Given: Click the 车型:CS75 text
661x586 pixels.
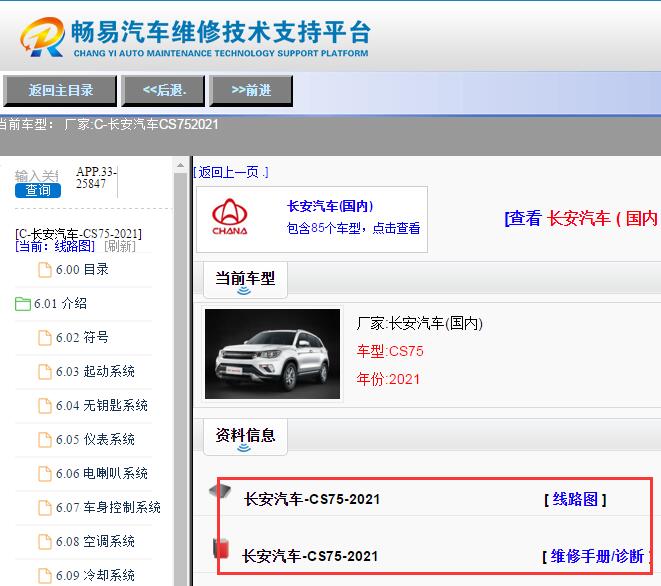Looking at the screenshot, I should point(390,351).
